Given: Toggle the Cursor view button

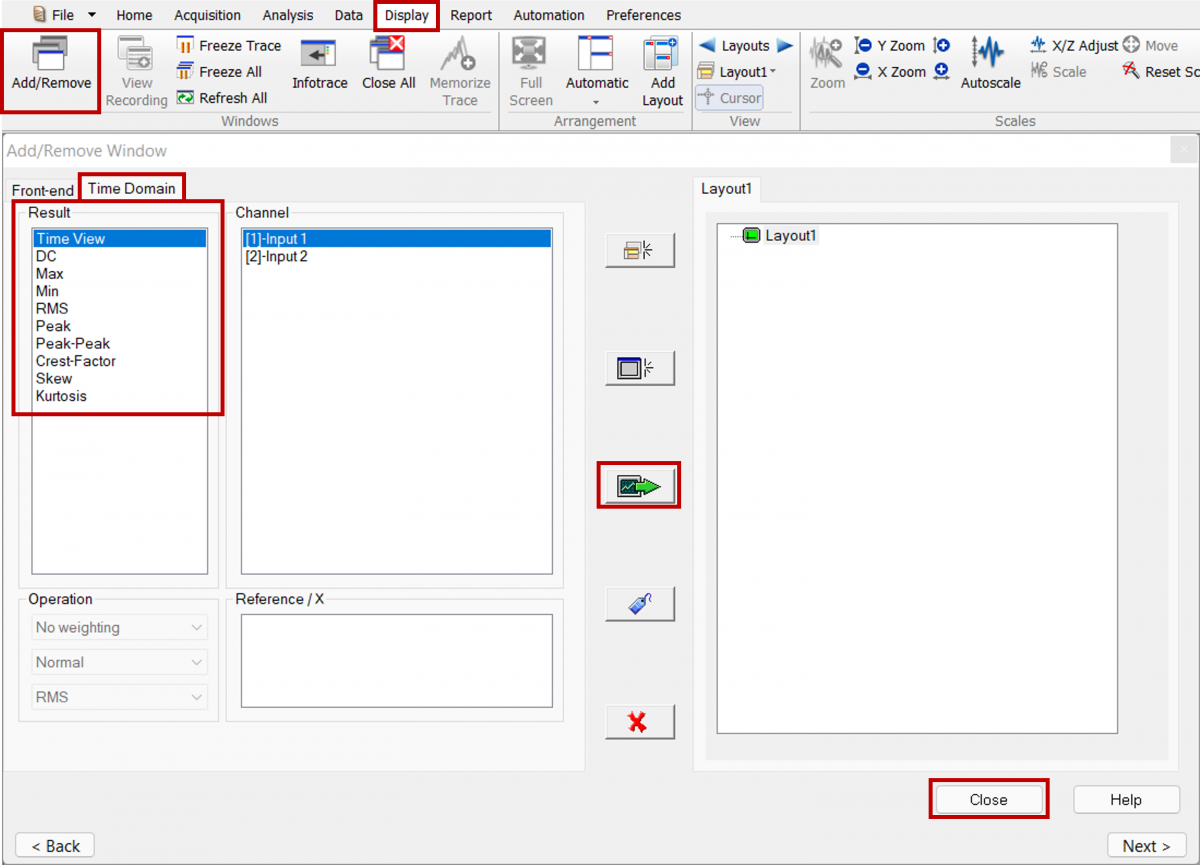Looking at the screenshot, I should click(x=729, y=98).
